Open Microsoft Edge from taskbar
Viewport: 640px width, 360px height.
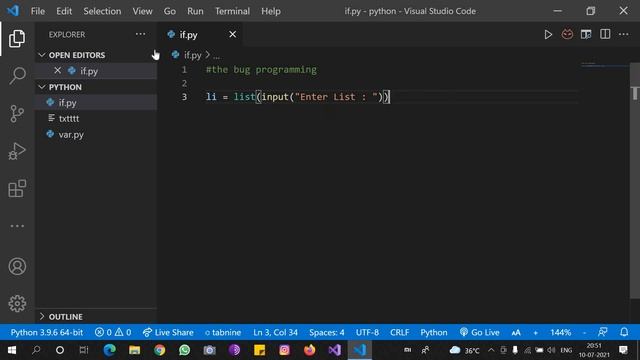(x=109, y=350)
